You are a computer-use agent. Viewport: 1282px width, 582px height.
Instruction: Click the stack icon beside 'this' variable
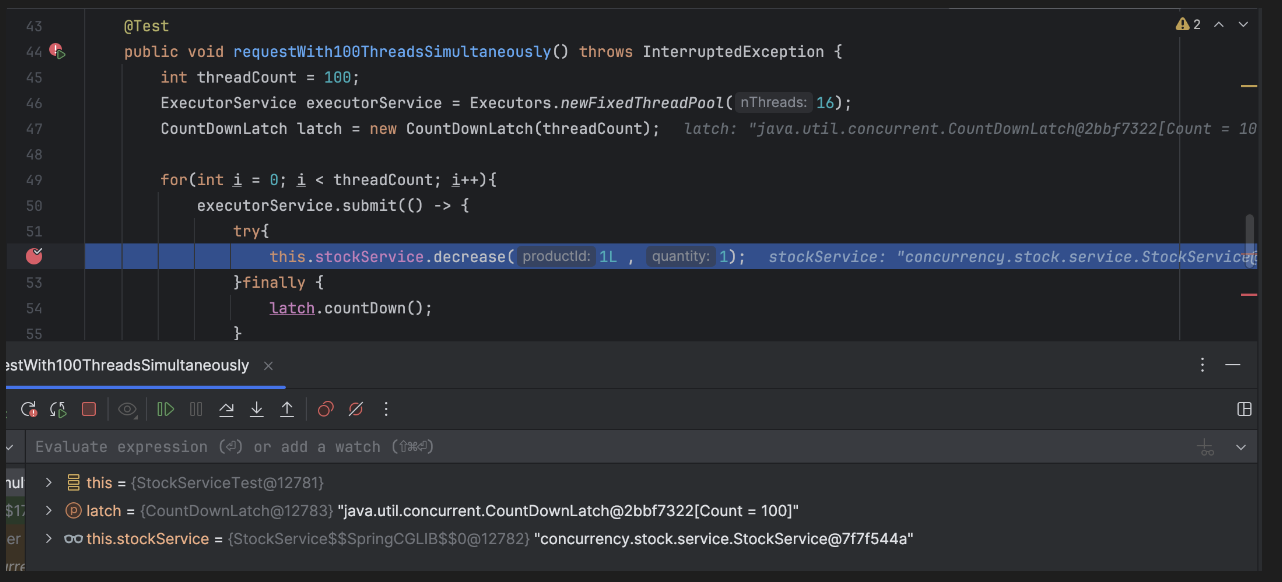pyautogui.click(x=73, y=483)
